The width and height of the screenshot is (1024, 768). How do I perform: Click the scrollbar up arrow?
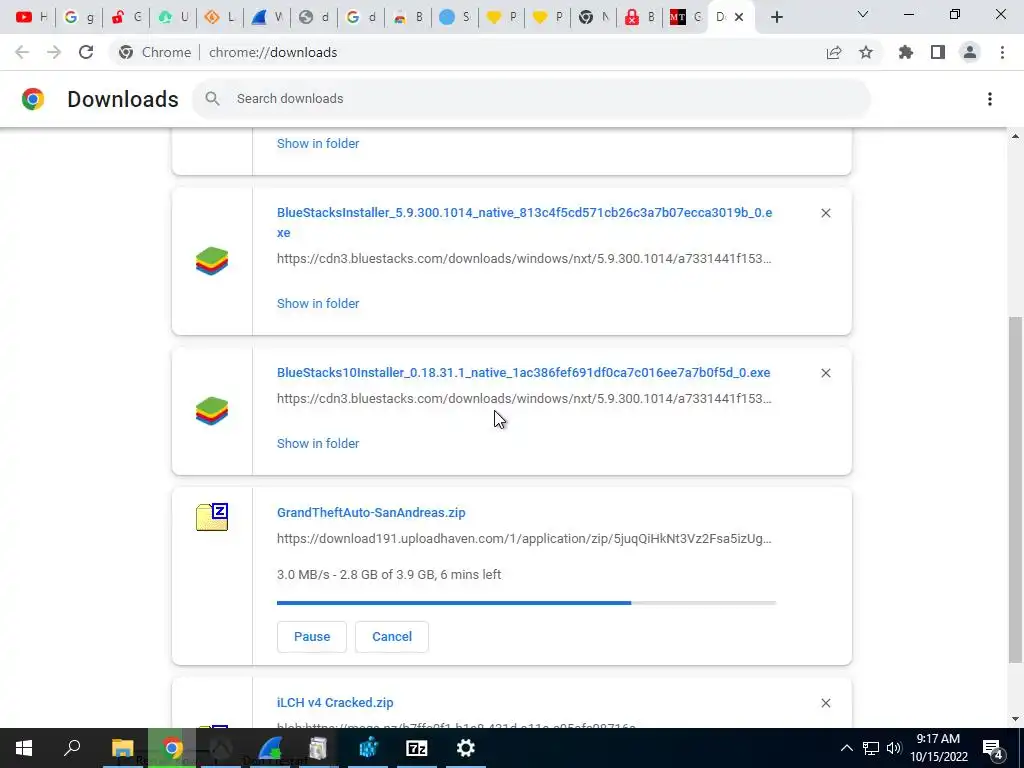(1014, 136)
